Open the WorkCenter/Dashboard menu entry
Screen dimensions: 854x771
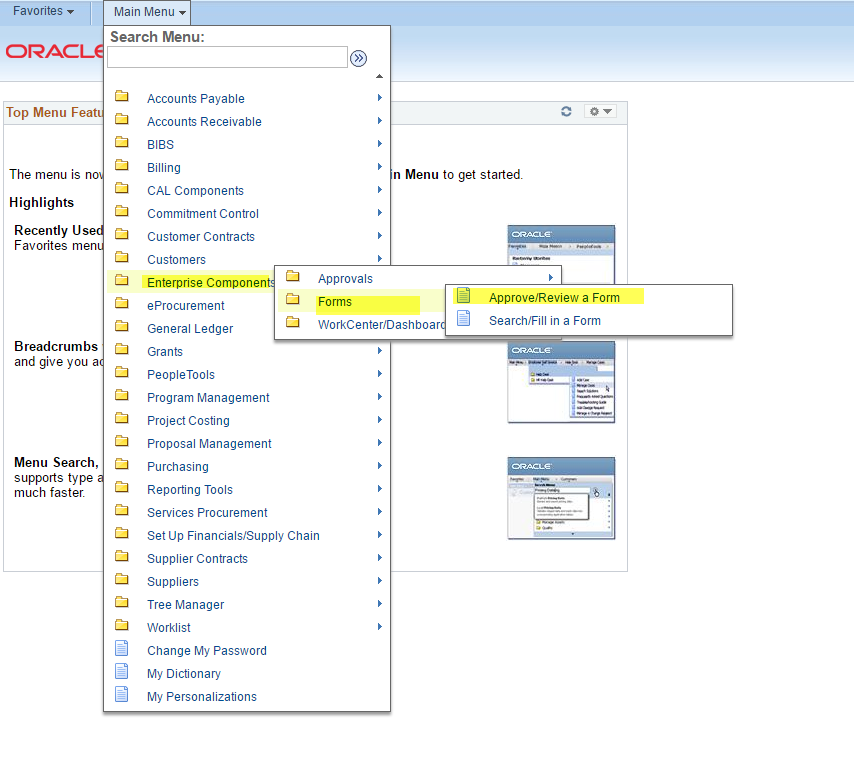pyautogui.click(x=381, y=325)
